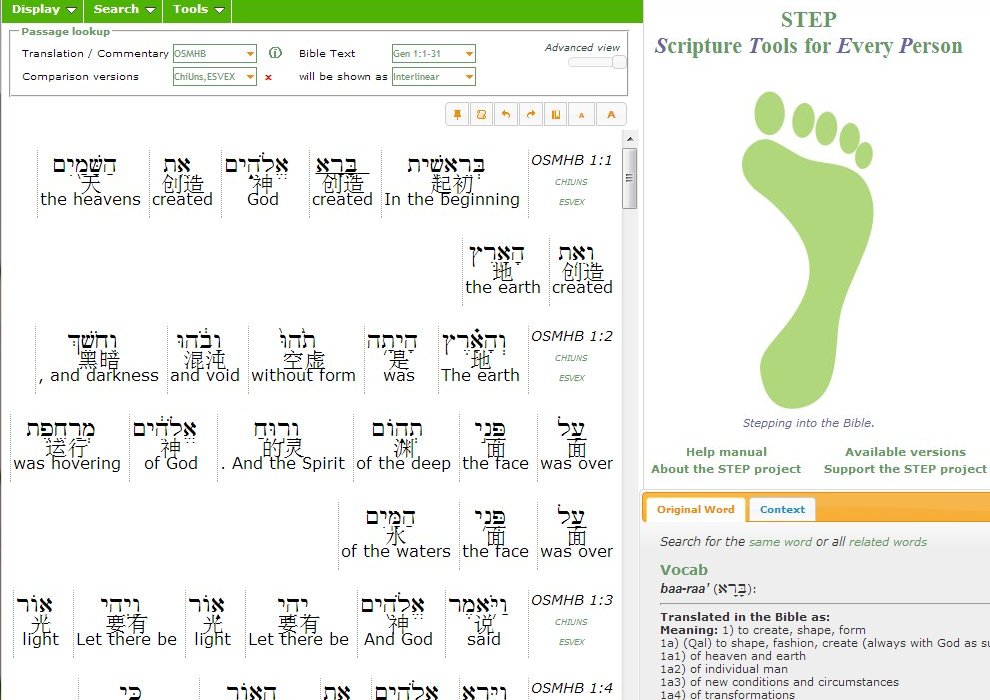Click the word 'without form'
The width and height of the screenshot is (990, 700).
point(303,376)
